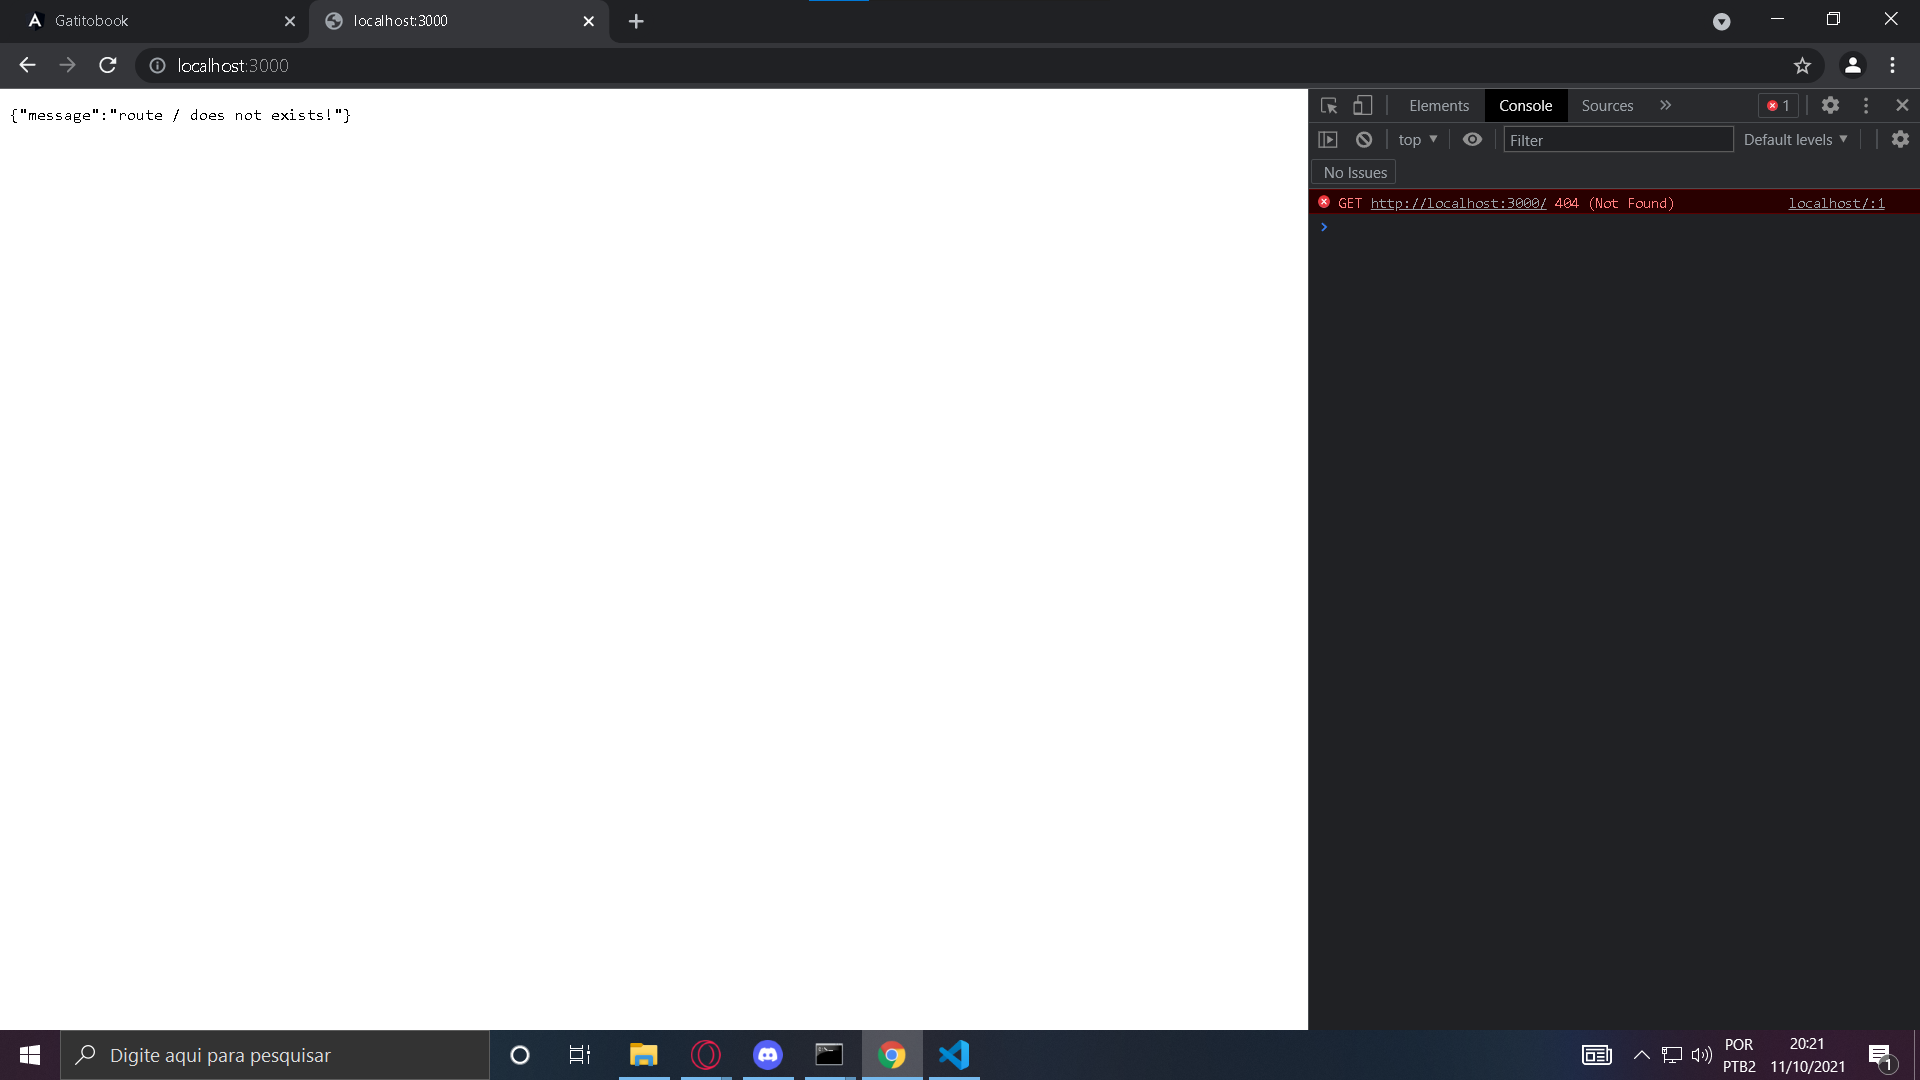This screenshot has width=1920, height=1080.
Task: Click the browser forward arrow
Action: pyautogui.click(x=67, y=65)
